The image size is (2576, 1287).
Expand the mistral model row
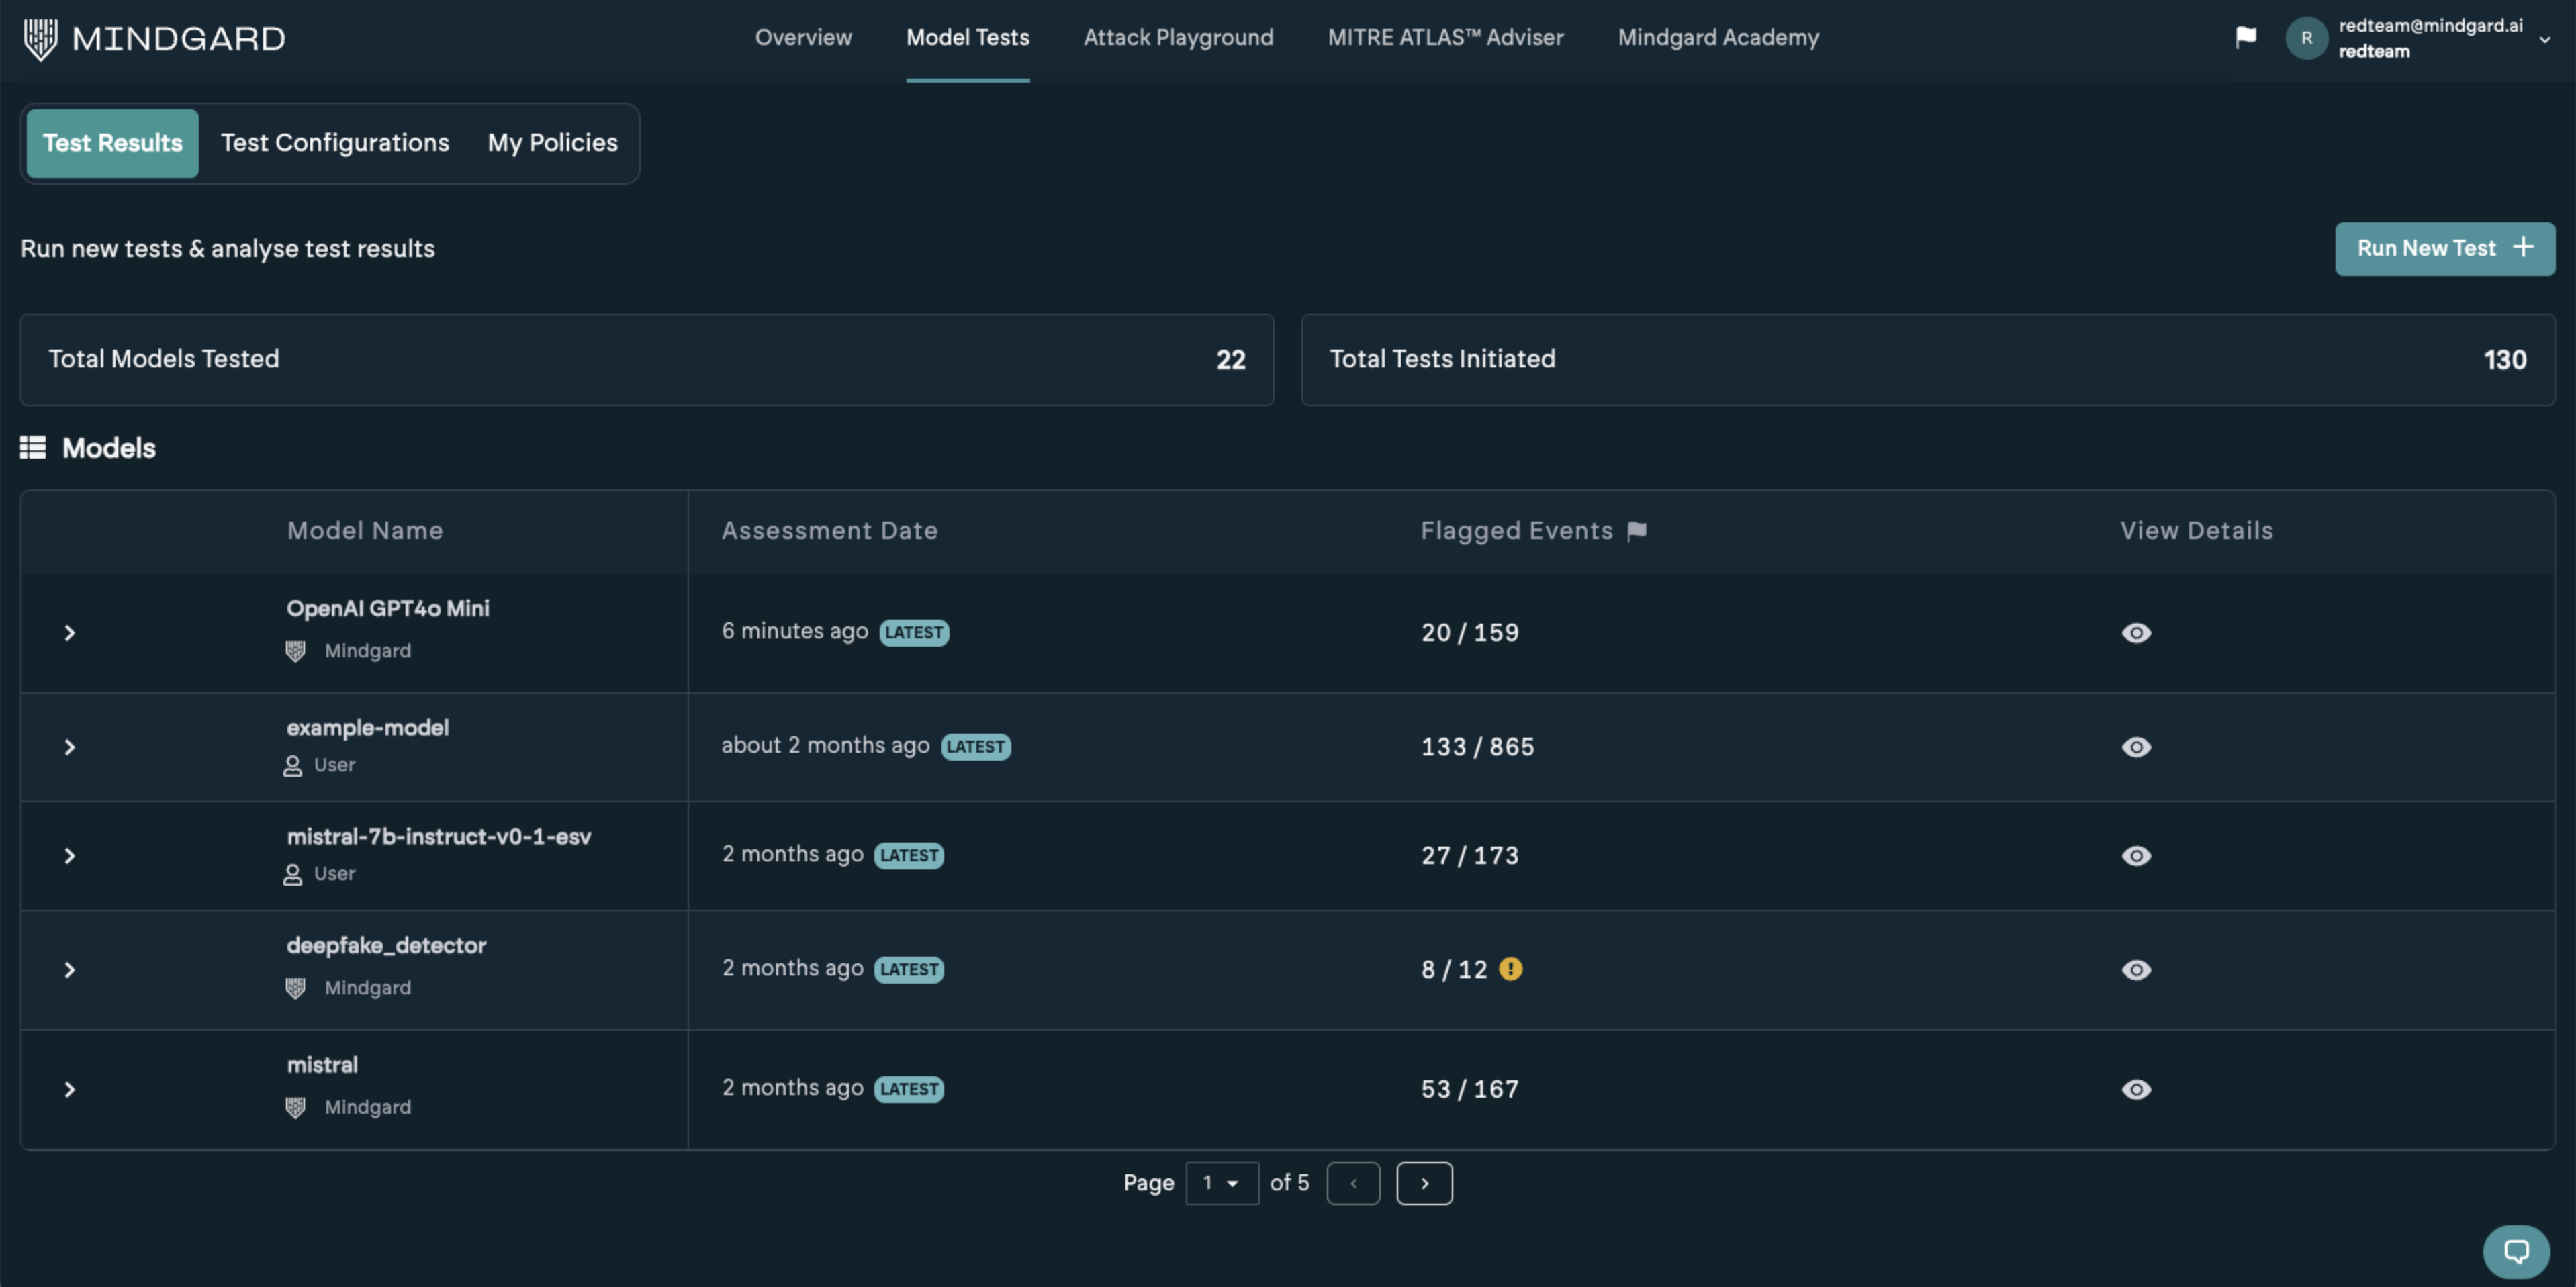click(x=69, y=1089)
